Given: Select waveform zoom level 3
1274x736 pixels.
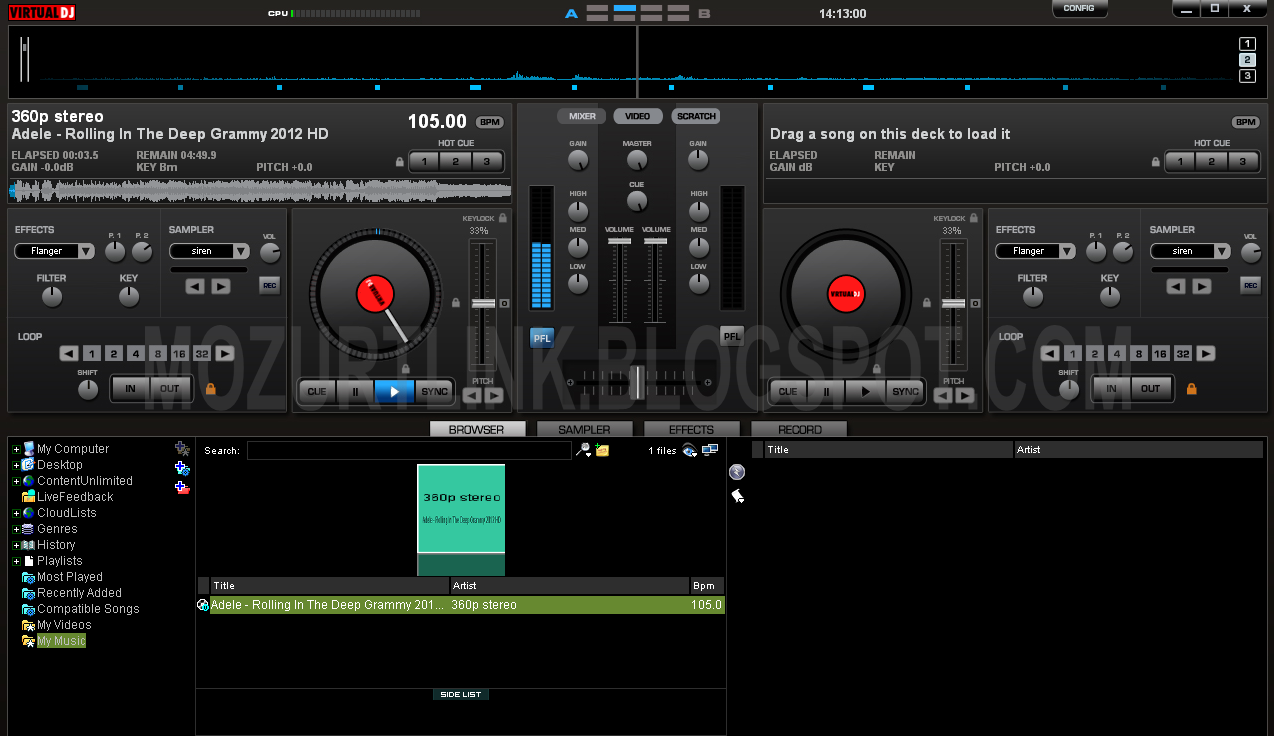Looking at the screenshot, I should (1247, 76).
